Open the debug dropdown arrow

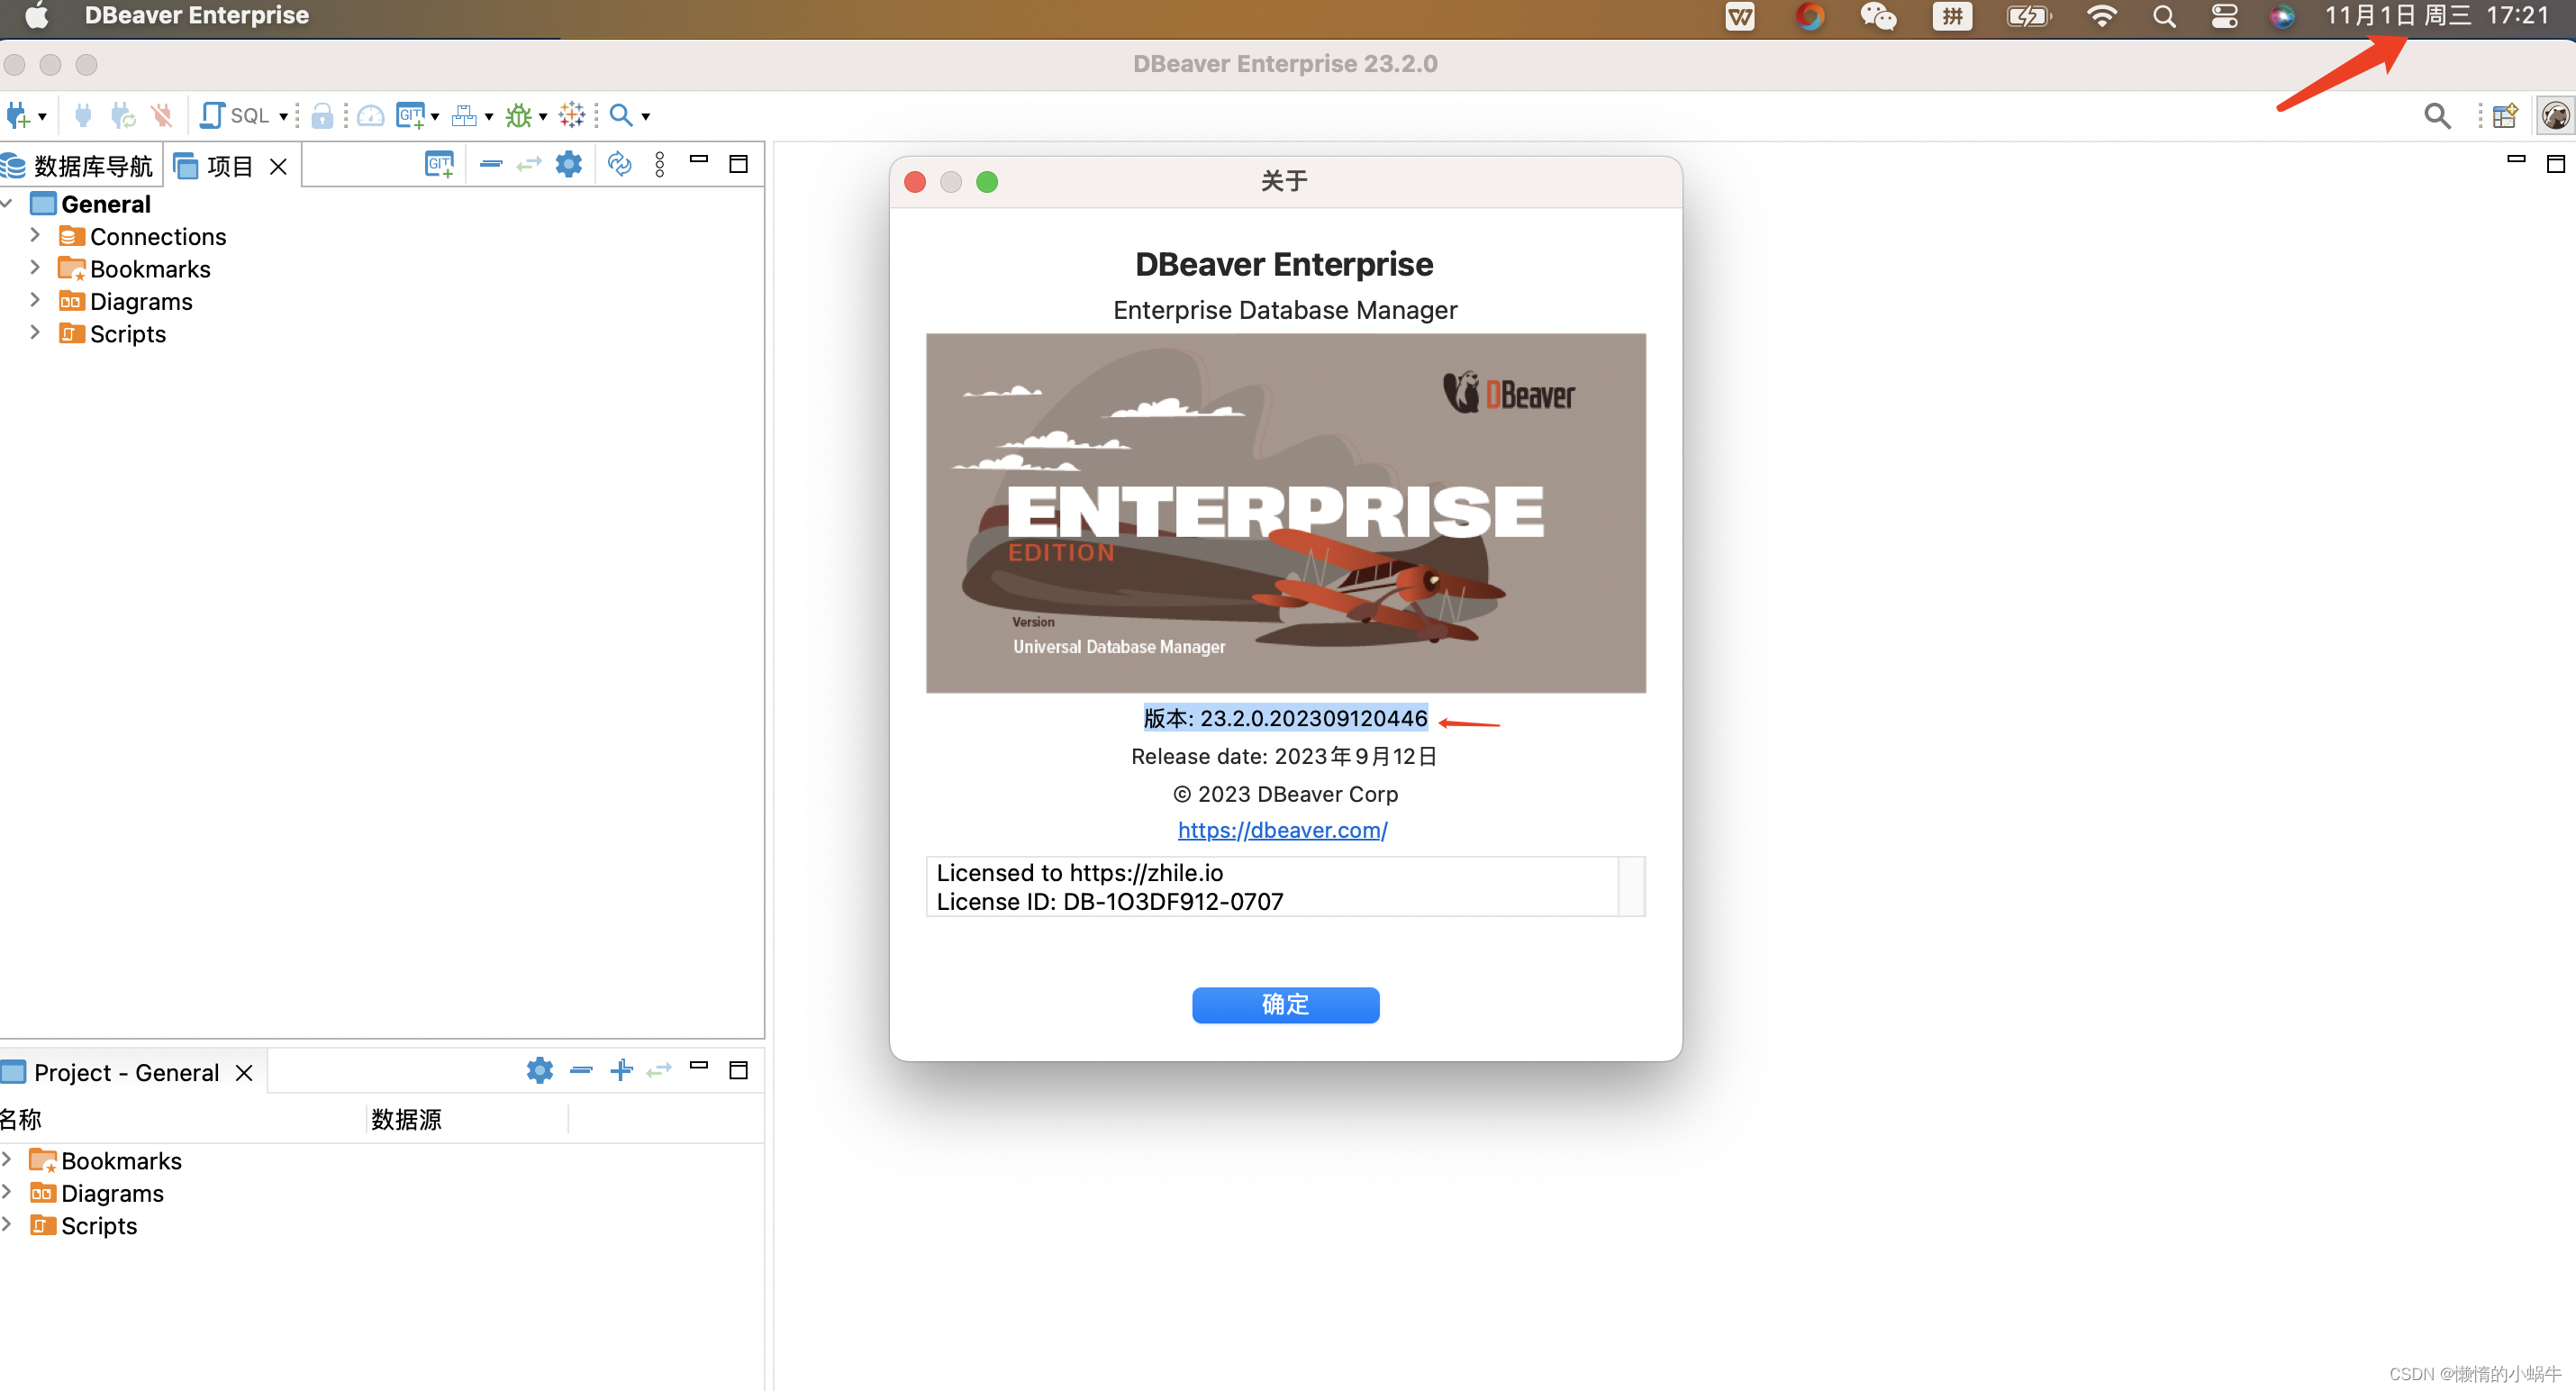click(x=543, y=117)
